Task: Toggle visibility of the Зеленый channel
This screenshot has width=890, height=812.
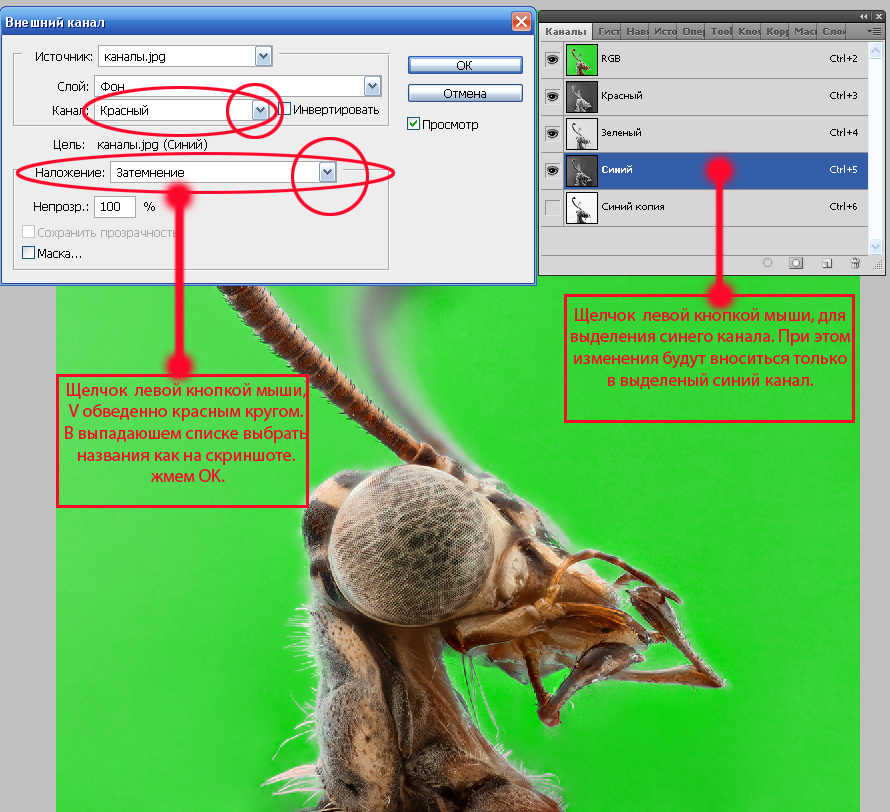Action: [x=551, y=133]
